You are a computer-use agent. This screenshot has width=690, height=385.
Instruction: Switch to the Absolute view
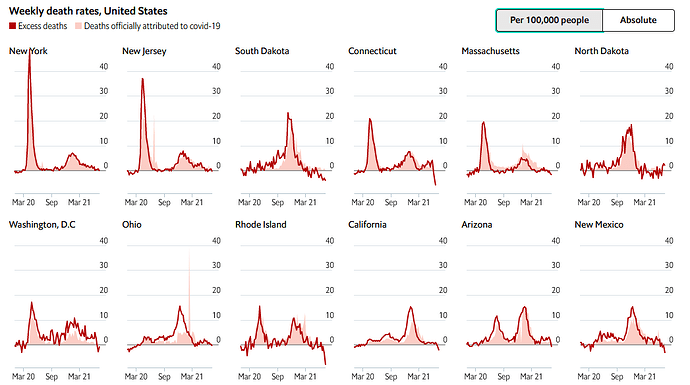point(638,20)
